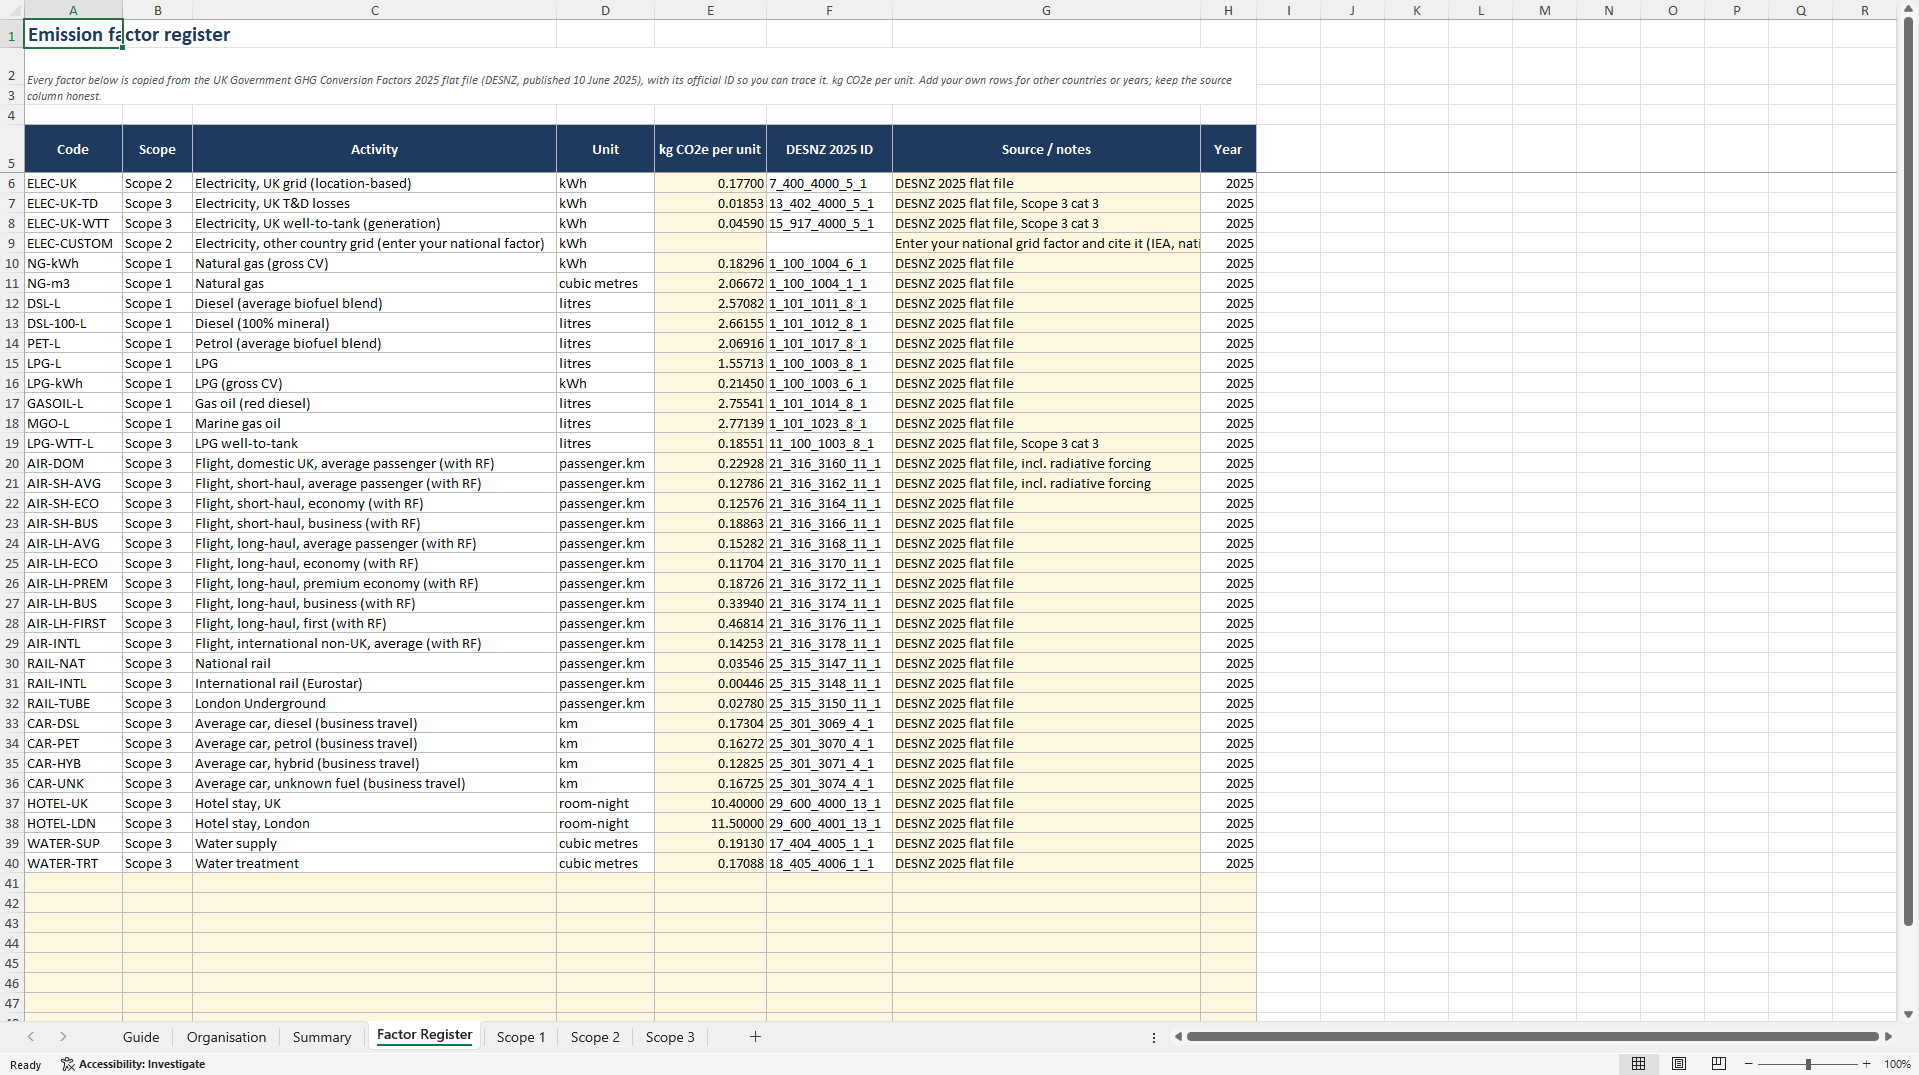Open the Guide sheet tab
1919x1075 pixels.
(x=141, y=1037)
